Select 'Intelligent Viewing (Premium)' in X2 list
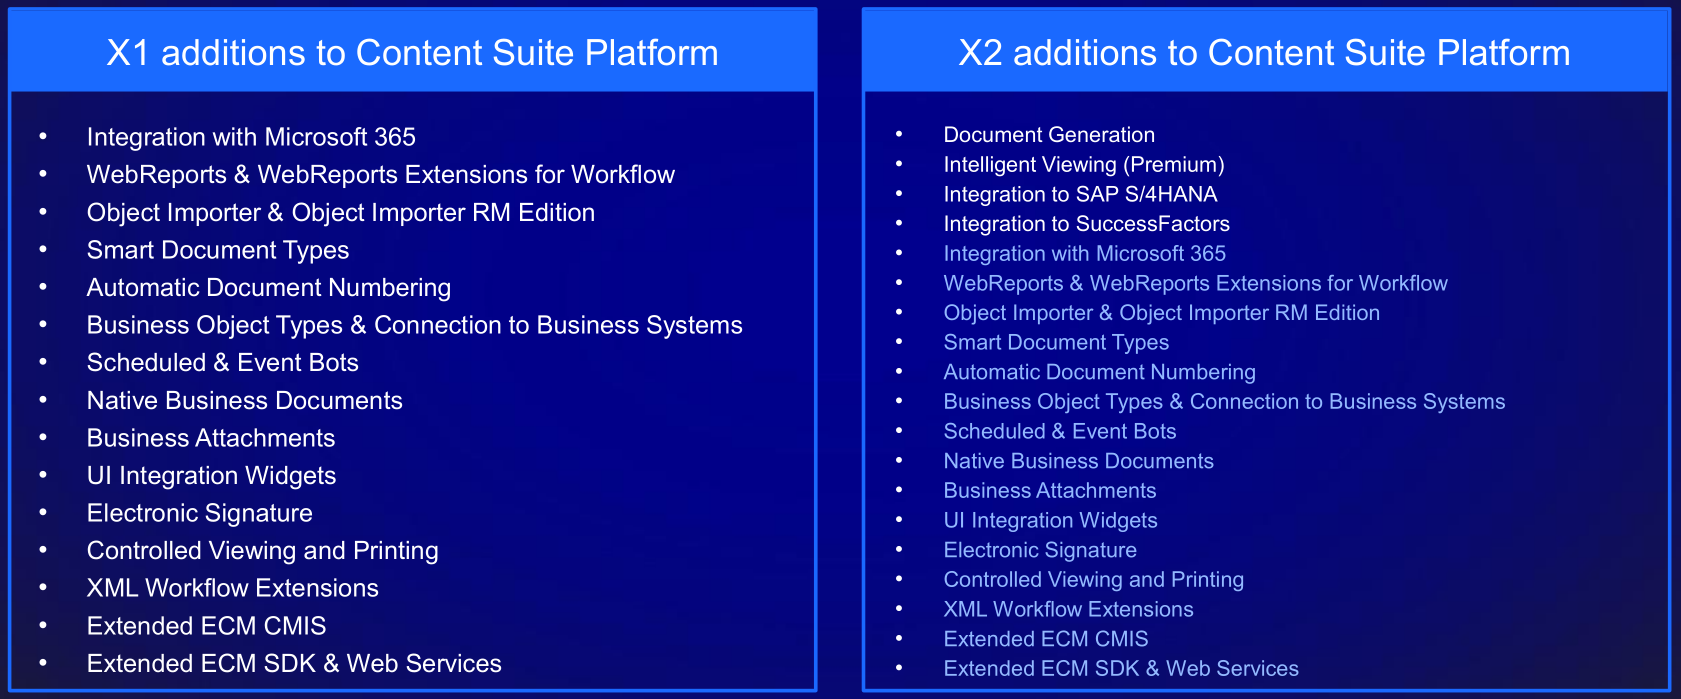The height and width of the screenshot is (699, 1681). click(x=1084, y=165)
